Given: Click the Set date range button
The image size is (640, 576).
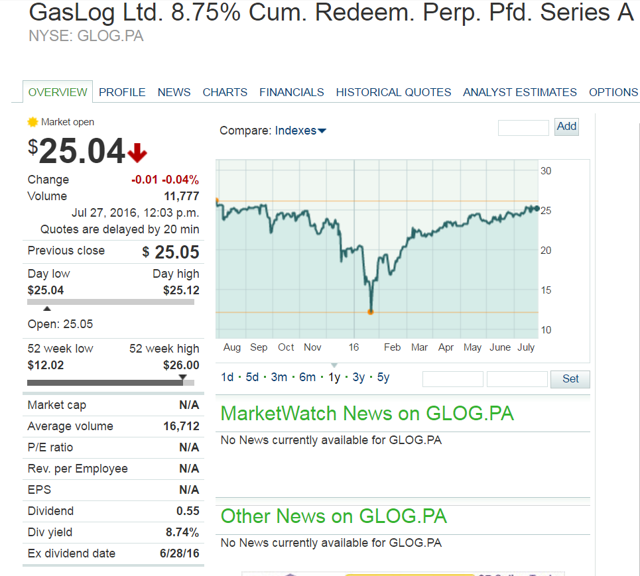Looking at the screenshot, I should coord(570,379).
